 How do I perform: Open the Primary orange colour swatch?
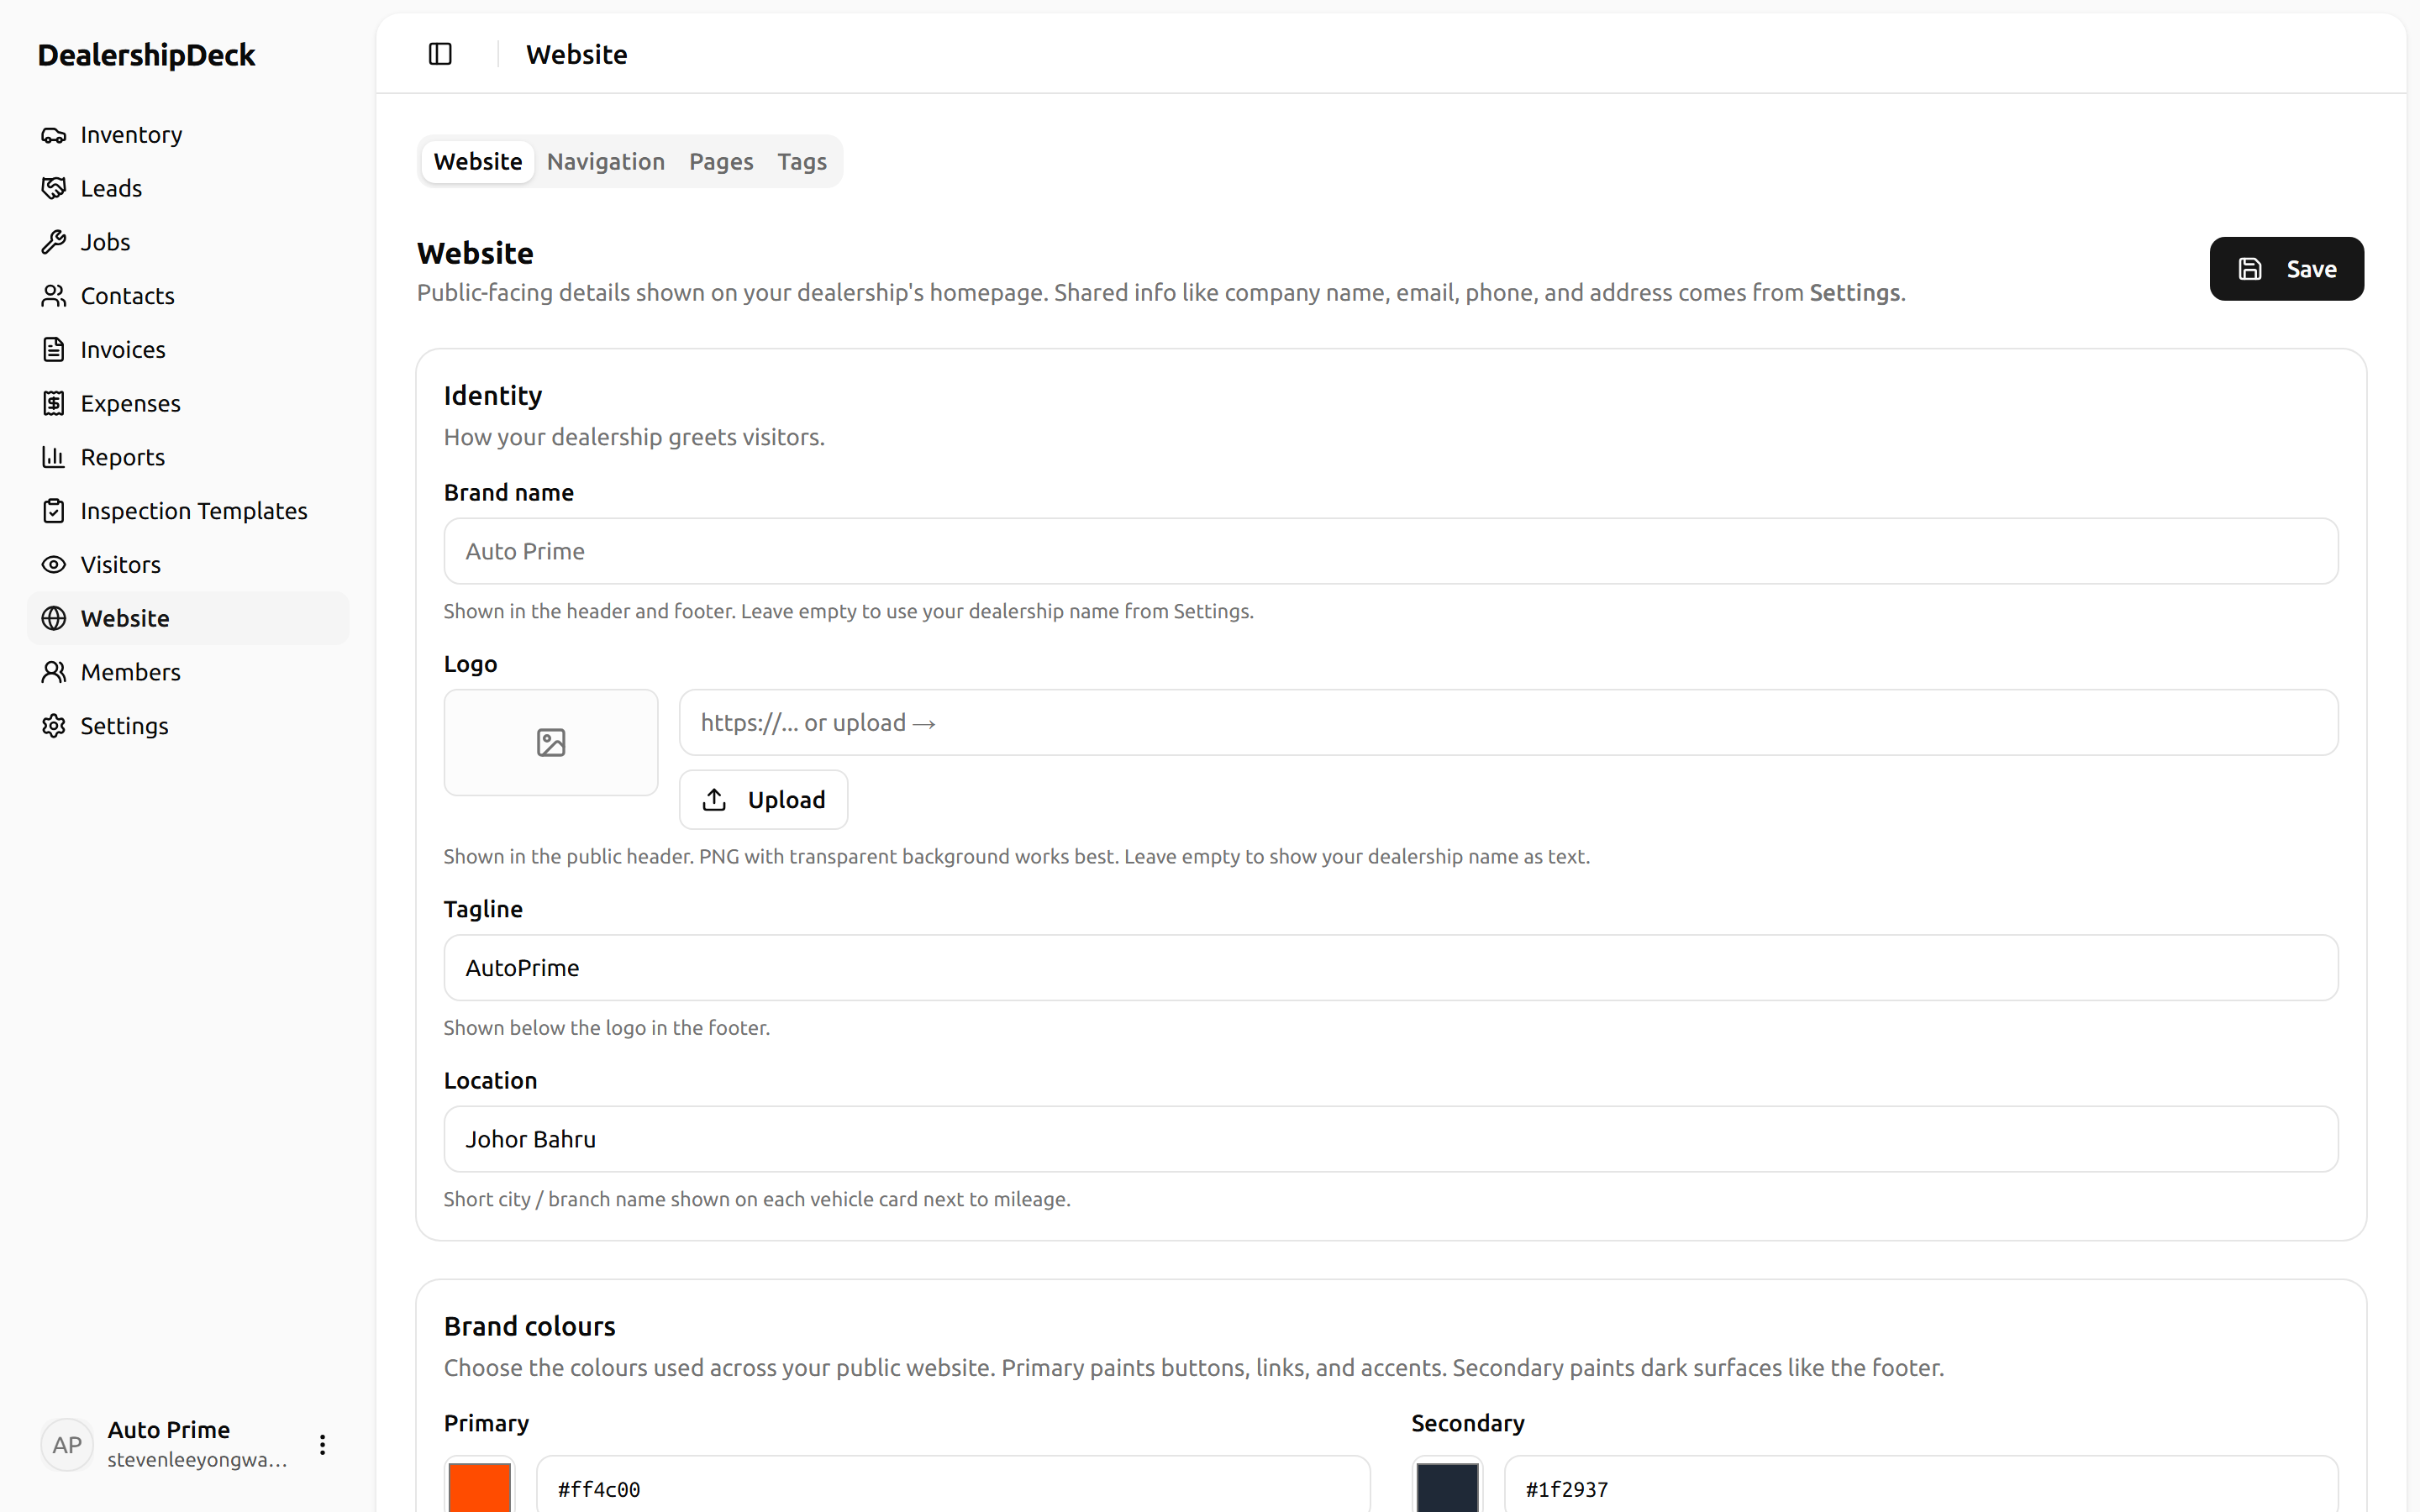pyautogui.click(x=480, y=1487)
